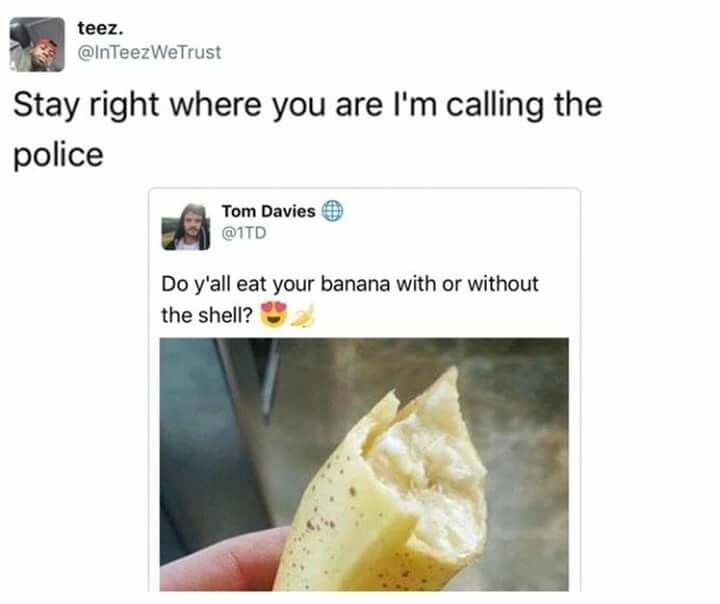
Task: Click the word 'police' in the tweet
Action: tap(58, 155)
